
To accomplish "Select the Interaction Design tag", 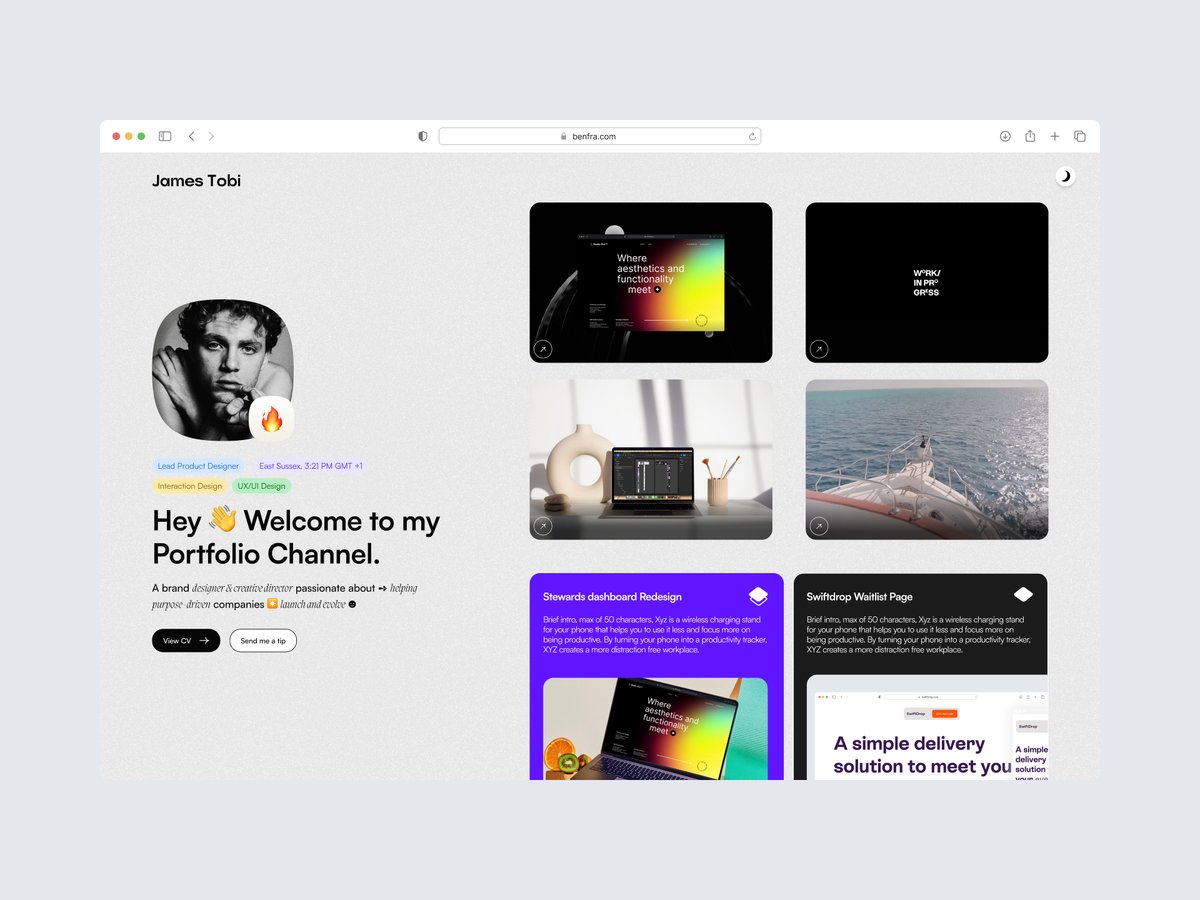I will (x=190, y=486).
